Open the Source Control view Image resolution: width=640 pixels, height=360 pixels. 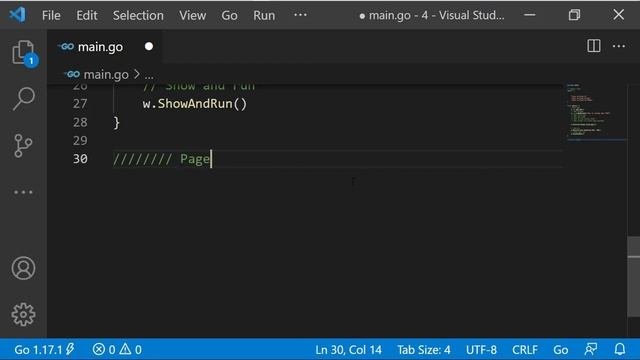coord(23,145)
